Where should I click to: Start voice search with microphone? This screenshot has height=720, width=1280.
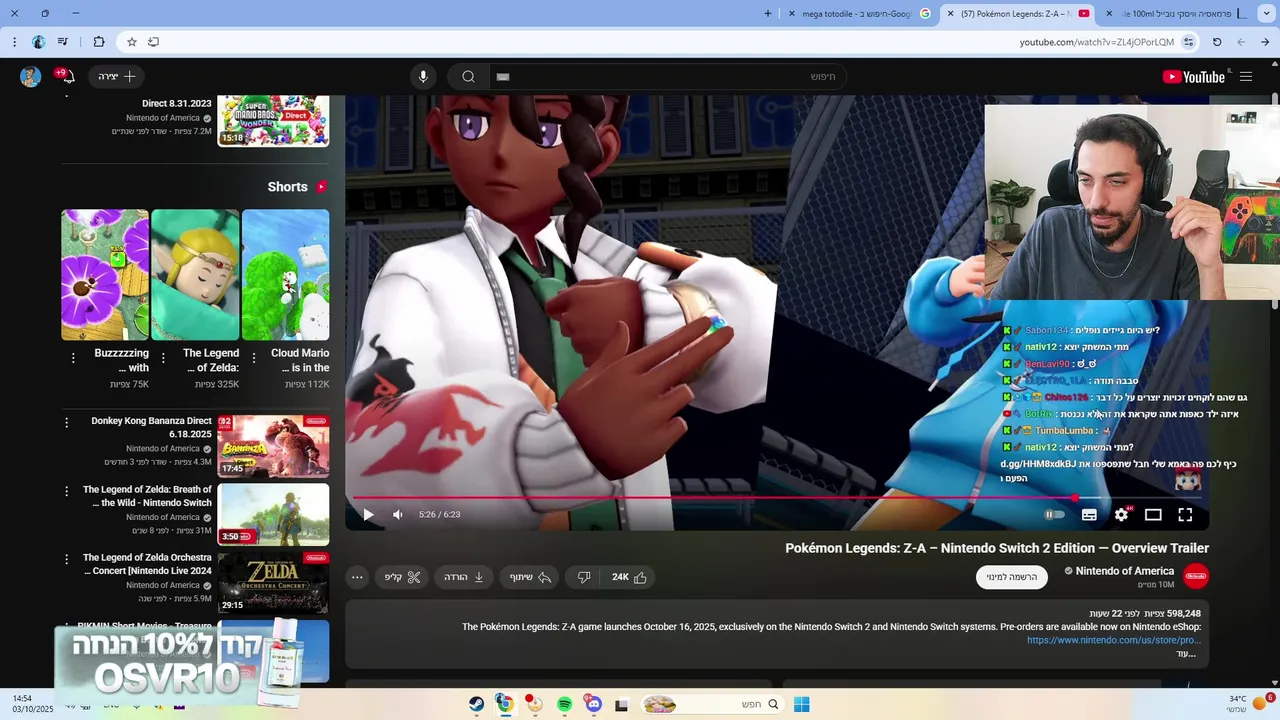point(423,77)
